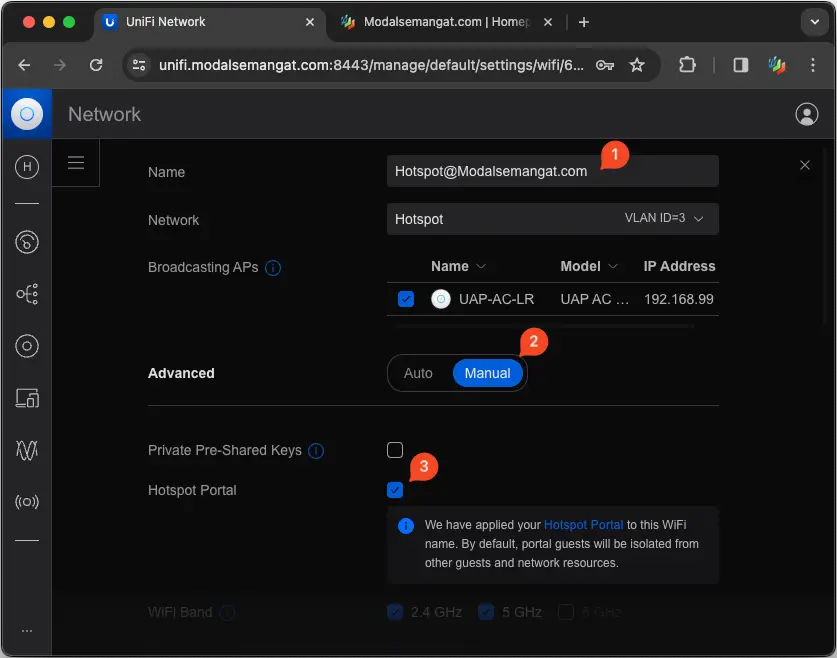Reload the UniFi page
The image size is (837, 658).
tap(96, 65)
